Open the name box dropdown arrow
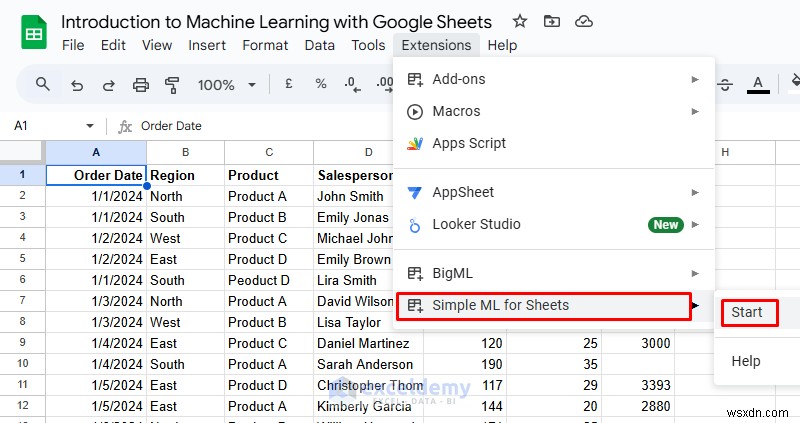Screen dimensions: 800x423 [90, 126]
